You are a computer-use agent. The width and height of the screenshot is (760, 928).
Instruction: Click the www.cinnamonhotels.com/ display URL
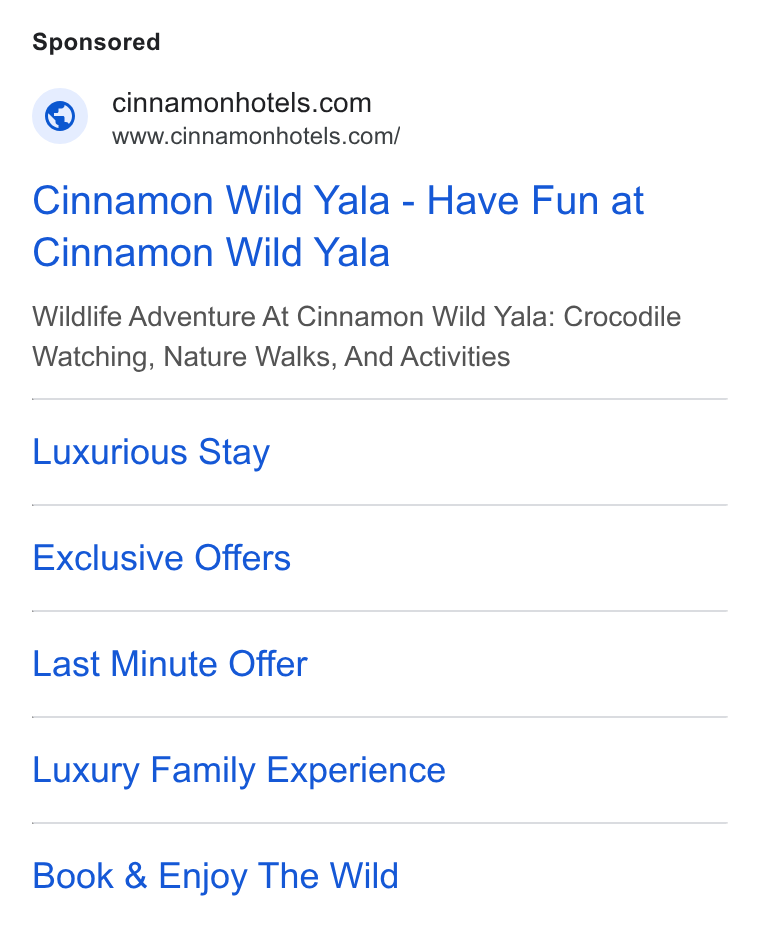click(256, 136)
